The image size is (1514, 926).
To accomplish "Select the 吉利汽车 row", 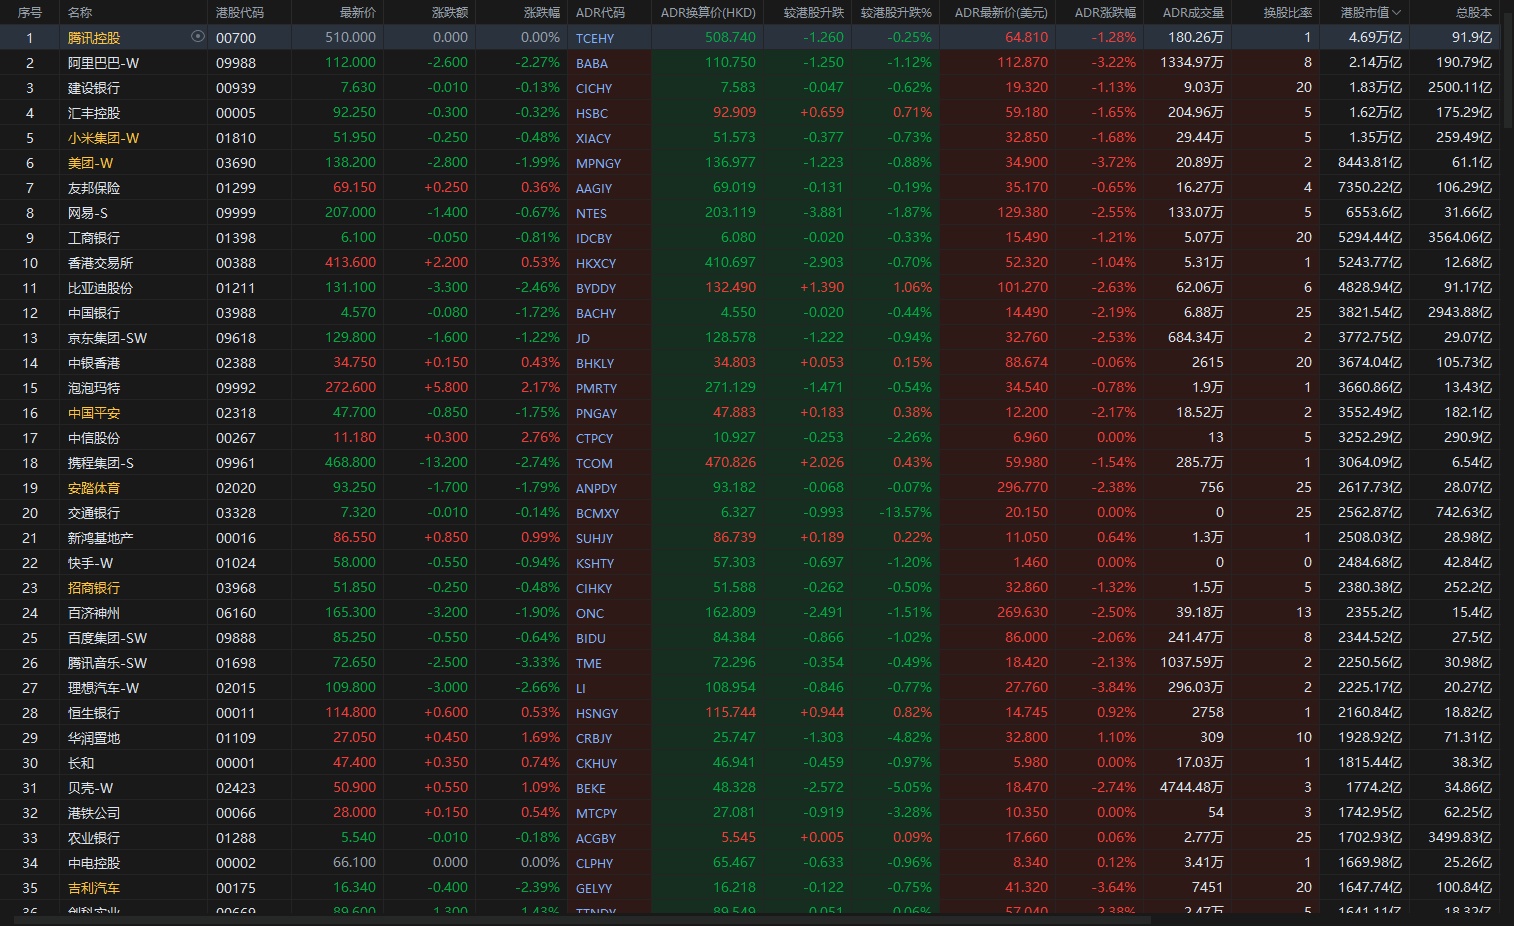I will tap(94, 888).
